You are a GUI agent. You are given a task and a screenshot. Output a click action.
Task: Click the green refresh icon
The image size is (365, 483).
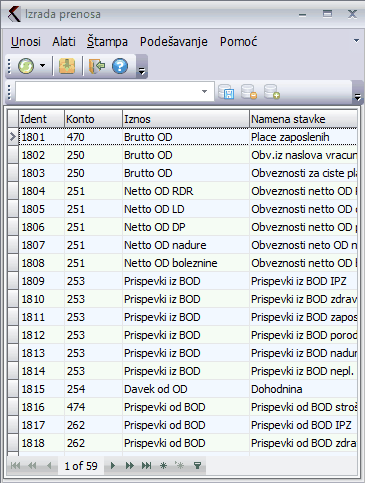(26, 66)
